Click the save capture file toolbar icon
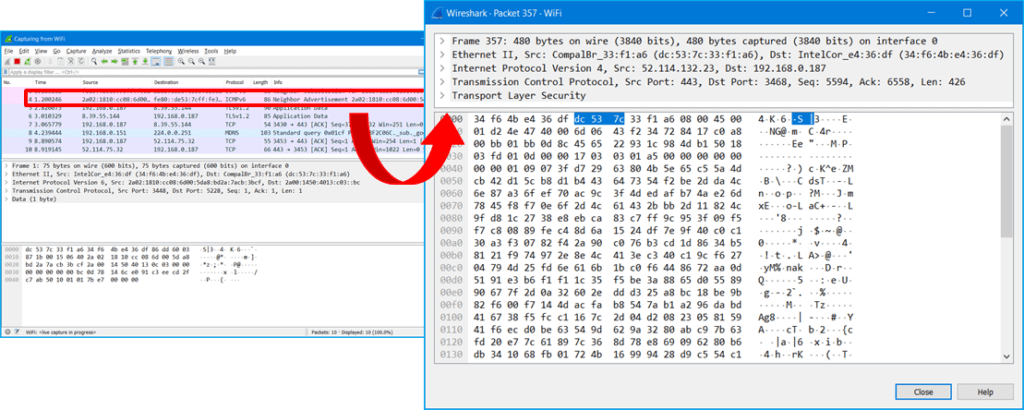1024x410 pixels. 61,61
